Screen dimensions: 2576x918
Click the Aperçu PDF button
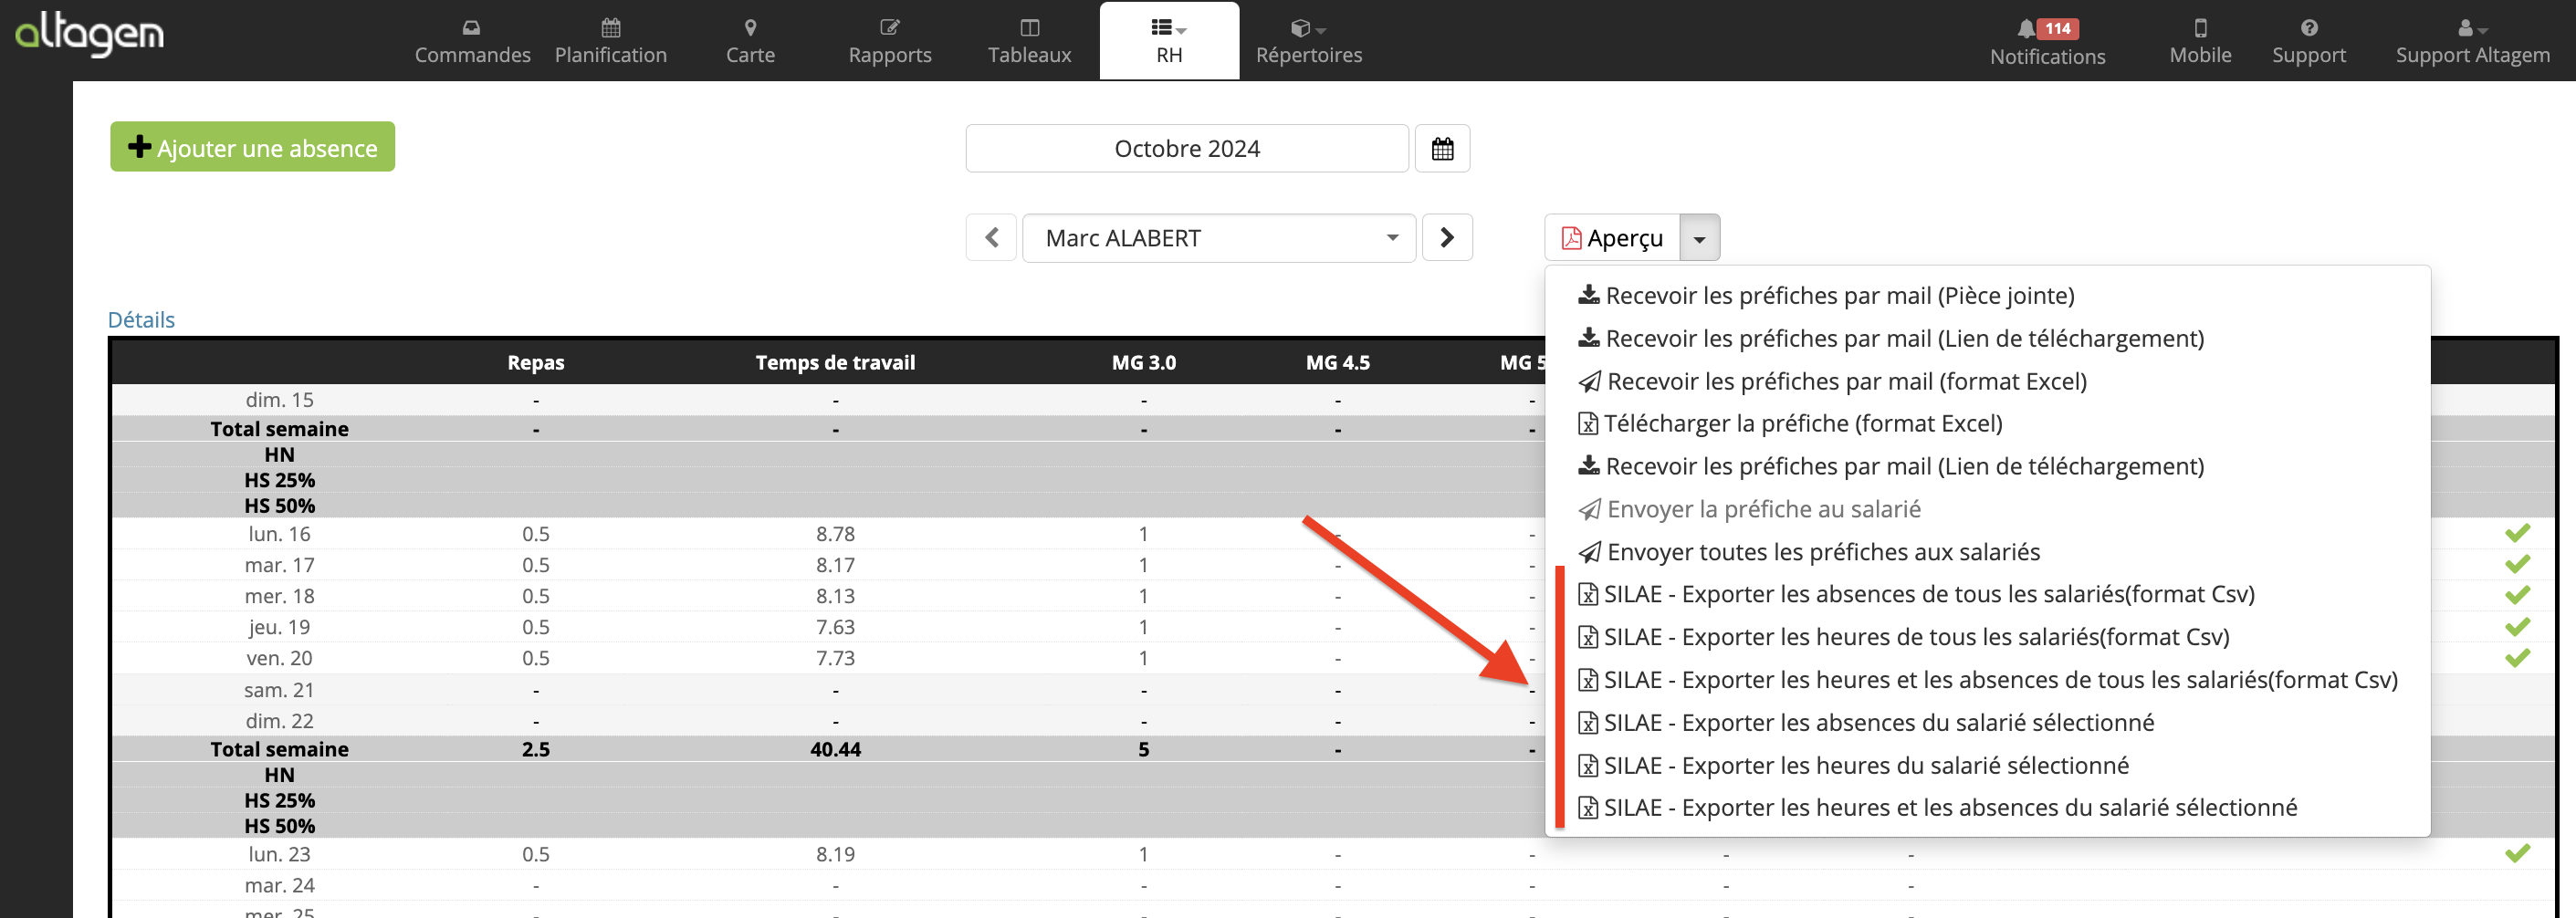coord(1612,237)
